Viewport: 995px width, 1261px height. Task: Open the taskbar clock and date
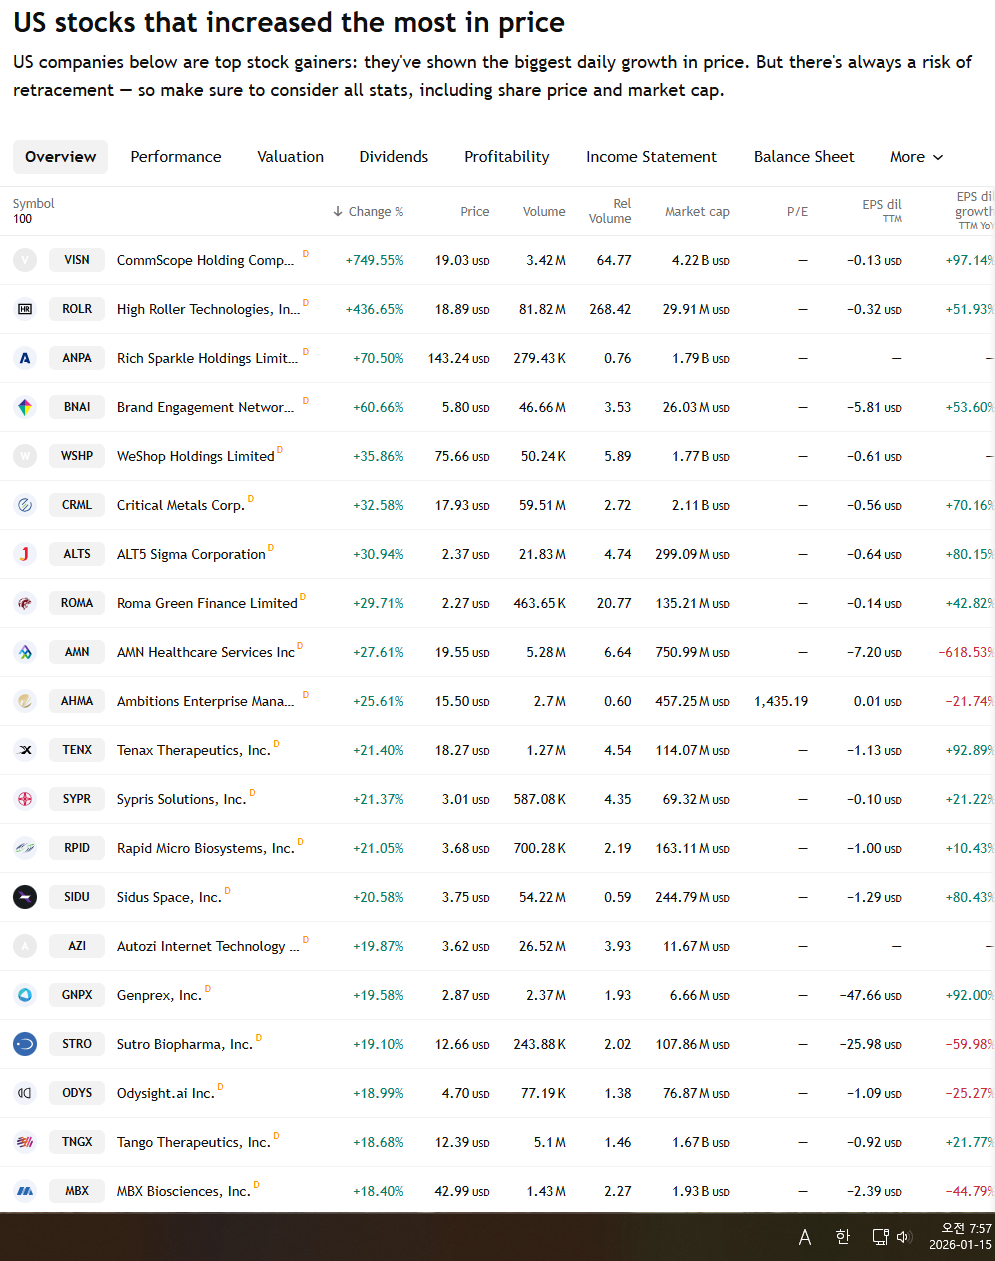point(961,1237)
